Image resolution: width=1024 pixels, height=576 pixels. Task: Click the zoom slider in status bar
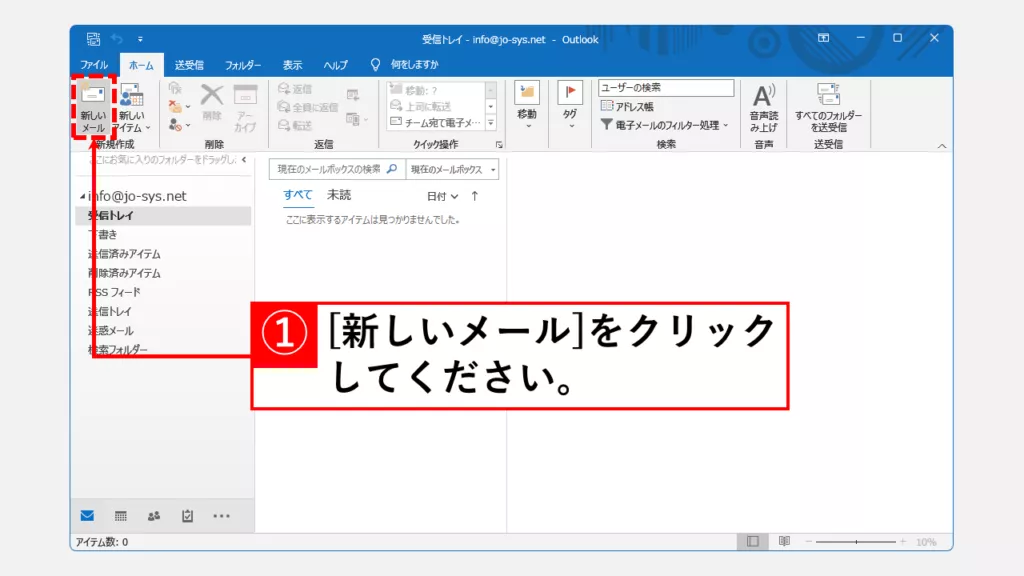click(855, 542)
